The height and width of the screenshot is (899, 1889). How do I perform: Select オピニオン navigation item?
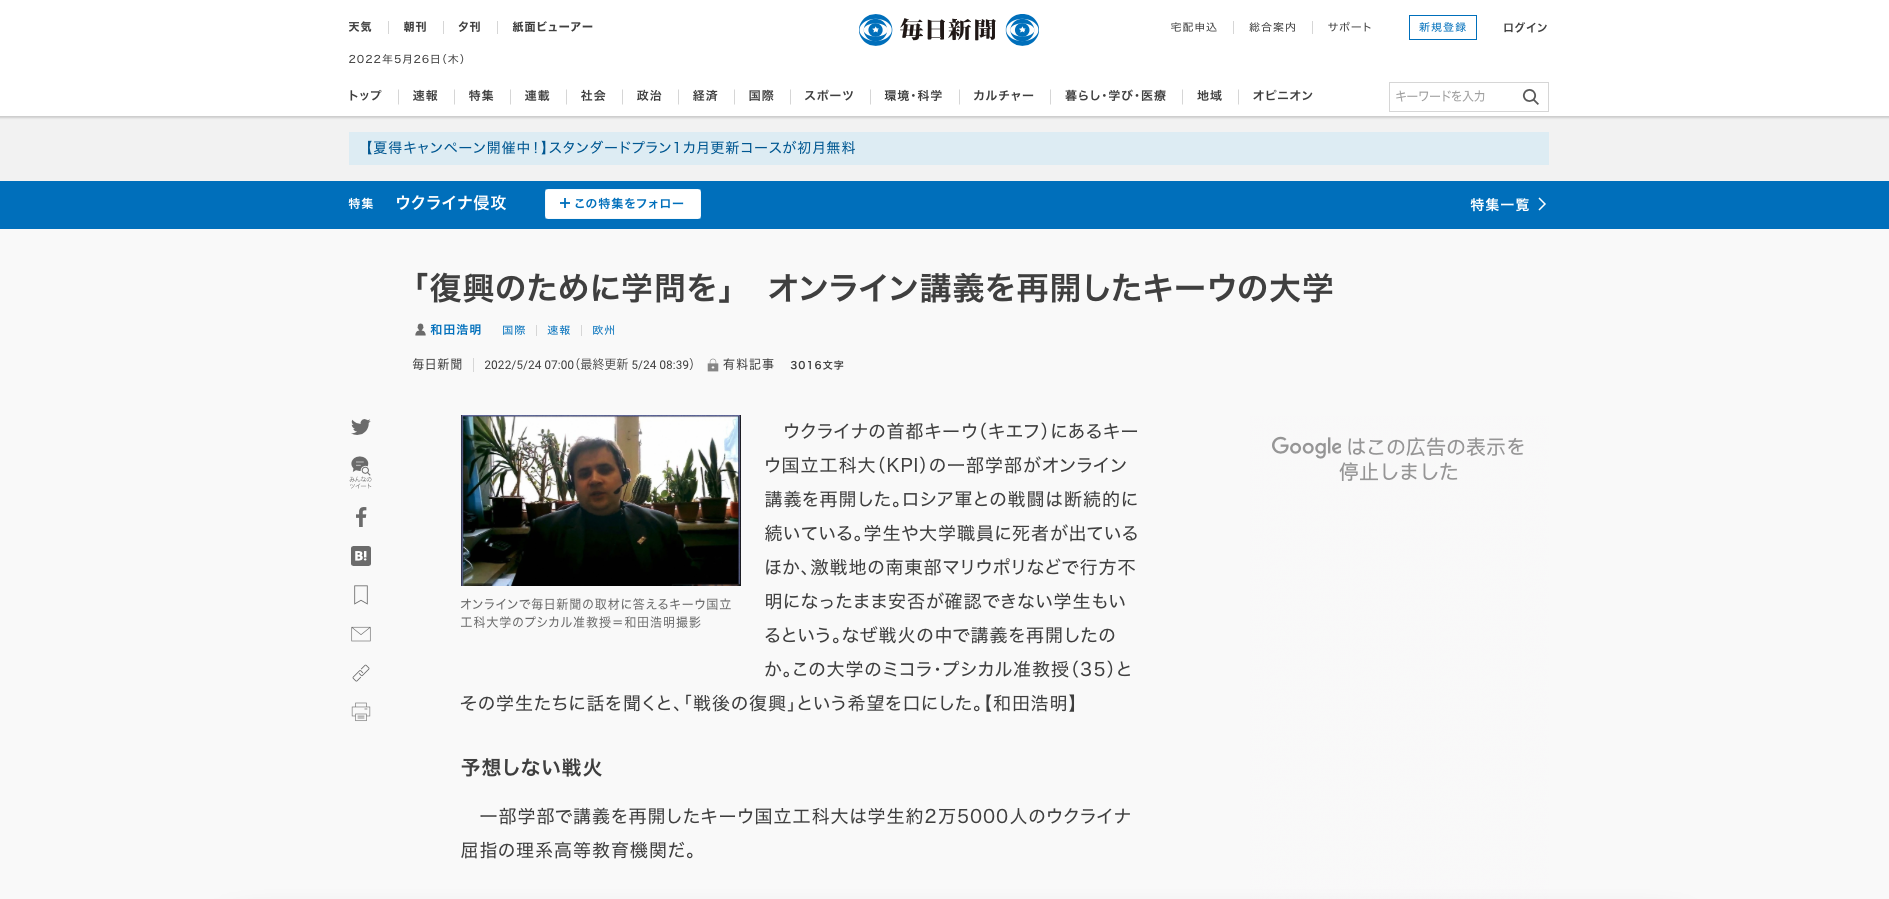(x=1282, y=96)
